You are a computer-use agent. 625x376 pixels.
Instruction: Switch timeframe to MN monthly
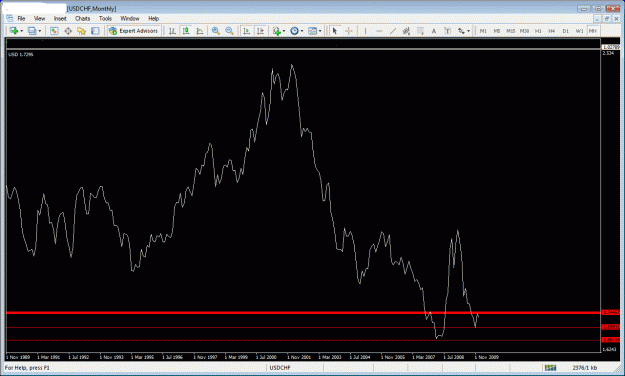tap(593, 31)
